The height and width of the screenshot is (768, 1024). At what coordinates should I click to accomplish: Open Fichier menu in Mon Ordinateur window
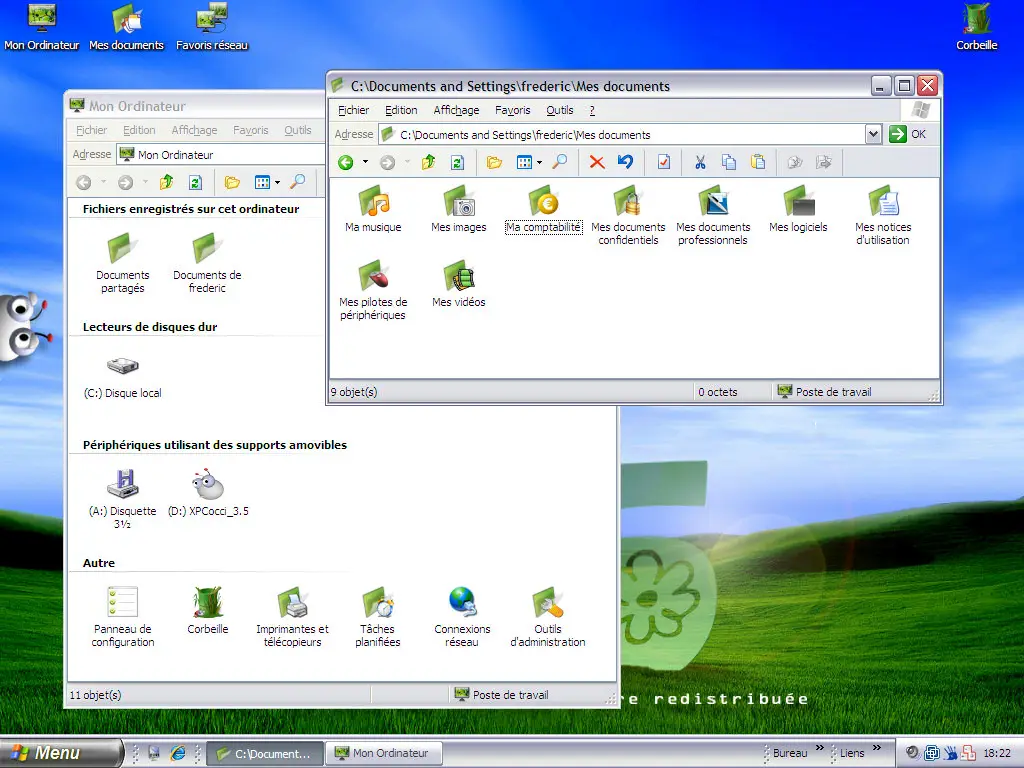91,130
